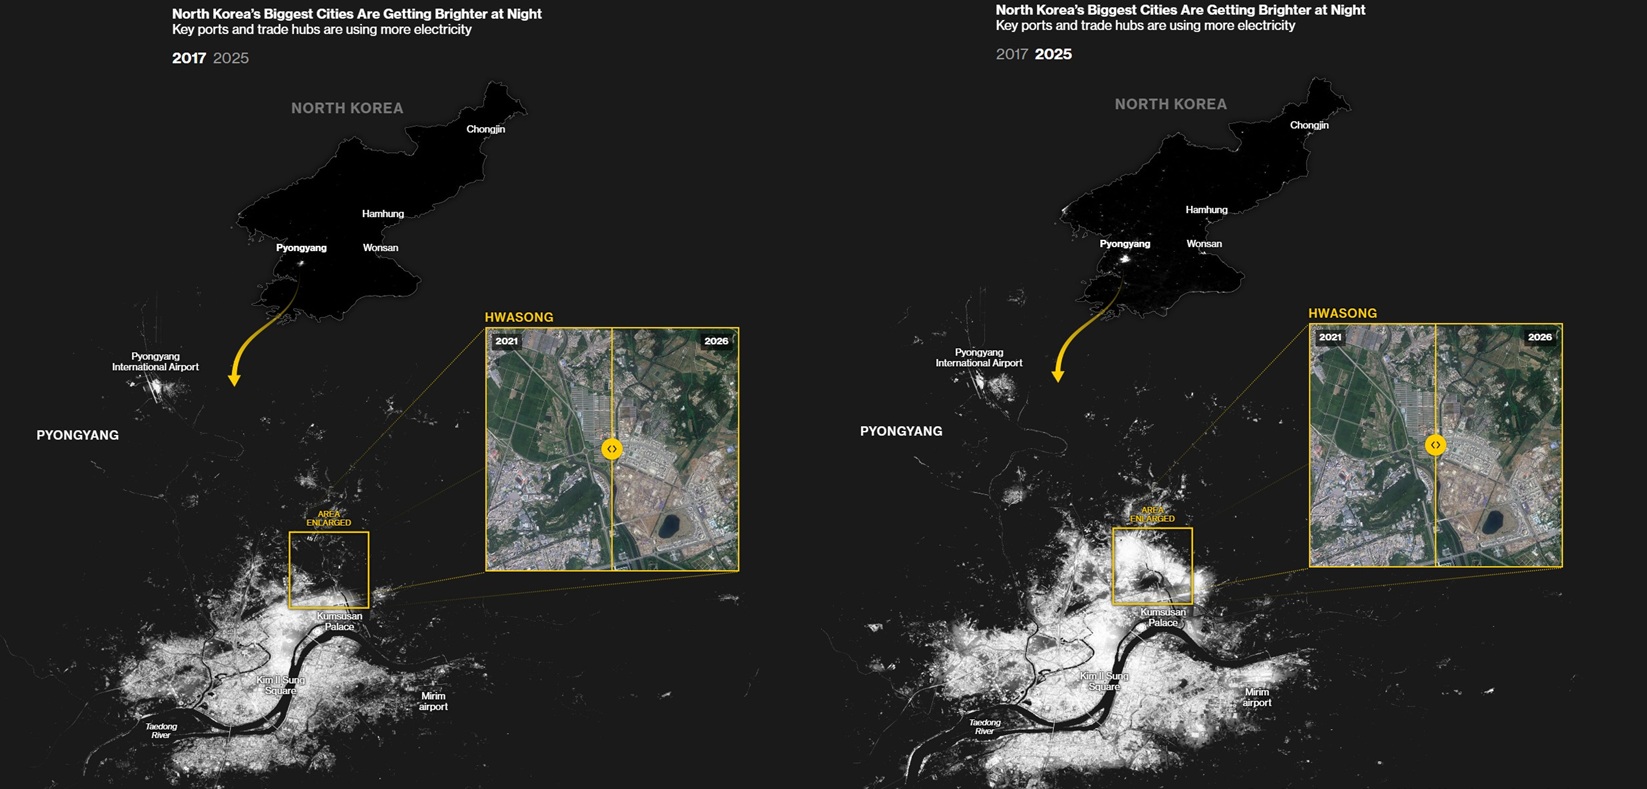Click the AREA ENLARGED label in the right graphic
This screenshot has width=1647, height=789.
tap(1153, 514)
